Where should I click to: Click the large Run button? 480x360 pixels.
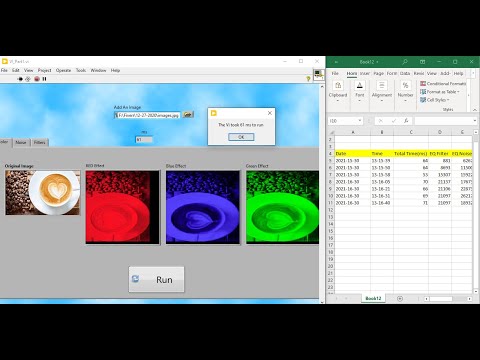[x=156, y=279]
